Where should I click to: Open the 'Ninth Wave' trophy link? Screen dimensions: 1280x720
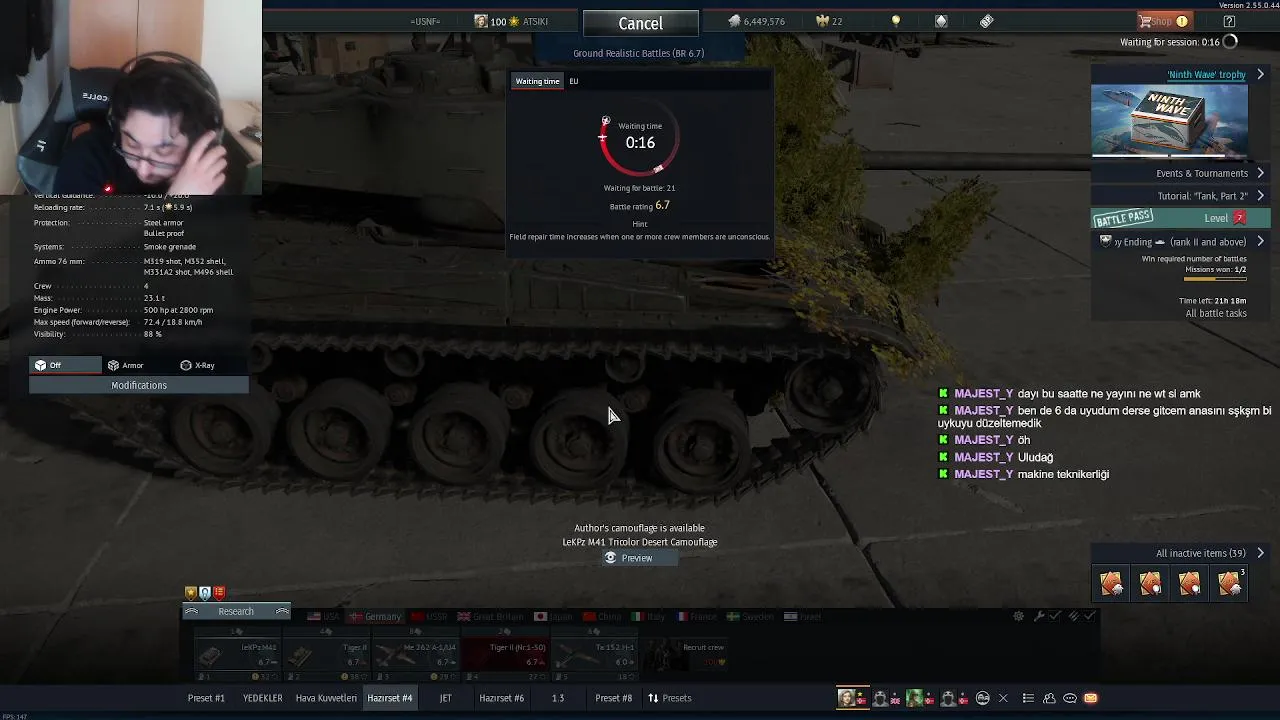pyautogui.click(x=1206, y=75)
